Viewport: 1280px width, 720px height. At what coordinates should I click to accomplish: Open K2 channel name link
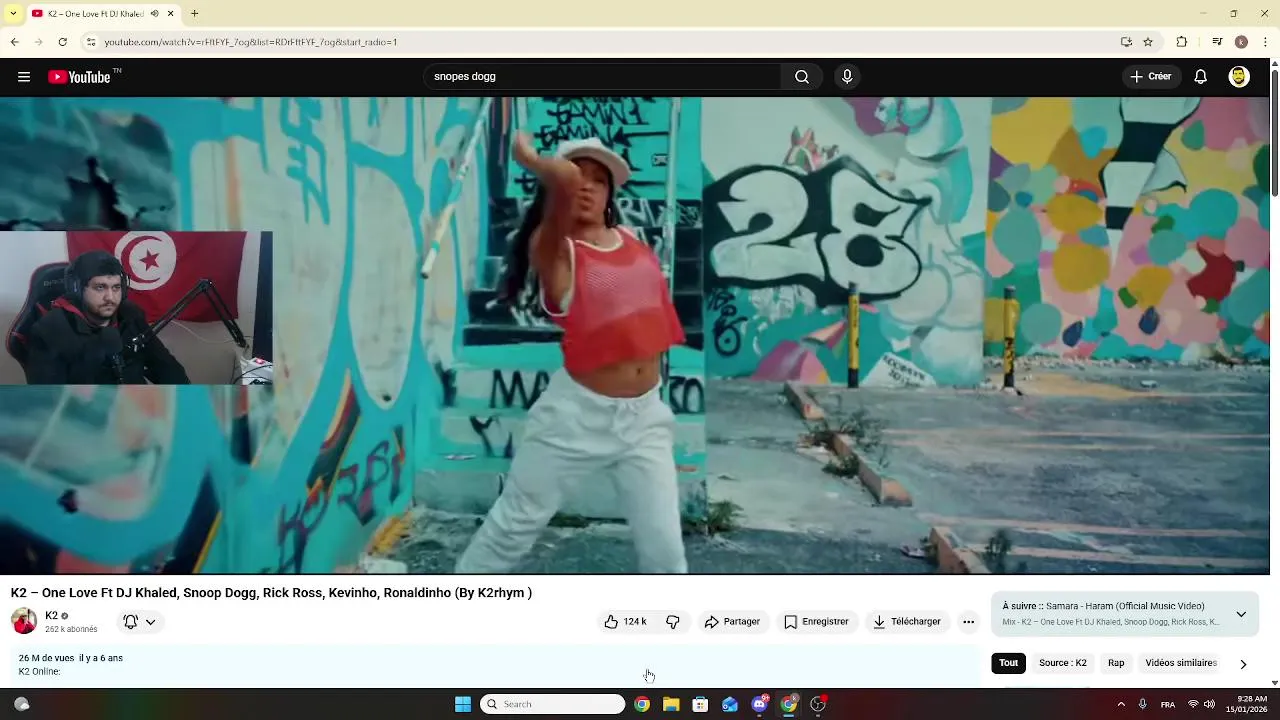pos(52,616)
